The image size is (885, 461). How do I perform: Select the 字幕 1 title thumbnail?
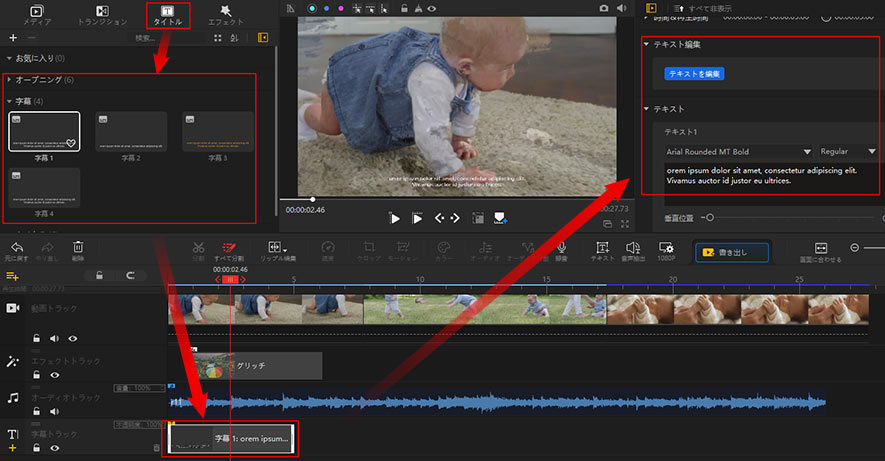pyautogui.click(x=44, y=131)
